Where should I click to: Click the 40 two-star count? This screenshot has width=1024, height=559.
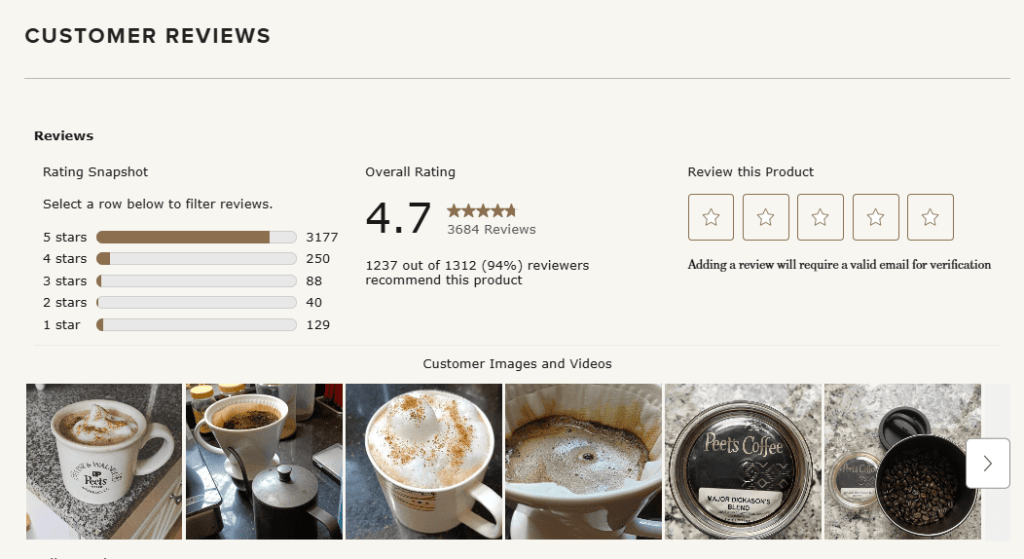pyautogui.click(x=314, y=302)
